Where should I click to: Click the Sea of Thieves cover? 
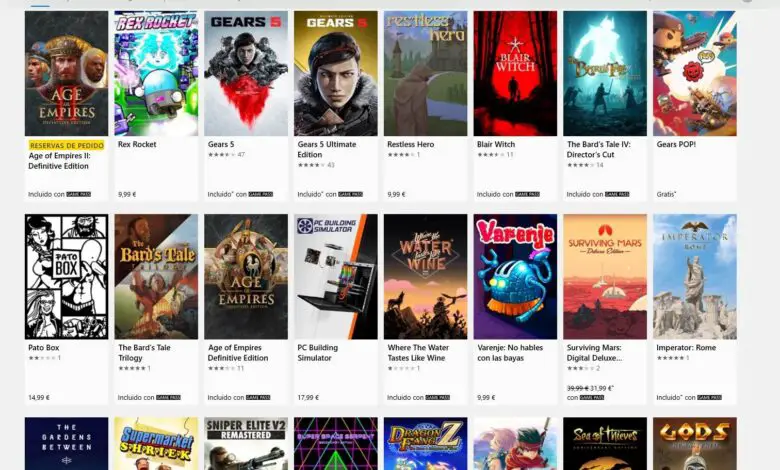click(605, 444)
